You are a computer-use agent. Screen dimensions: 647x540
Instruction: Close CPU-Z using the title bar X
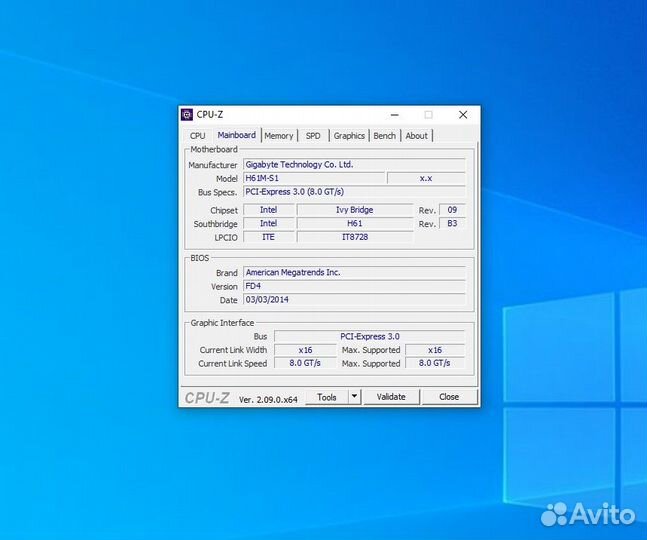coord(463,115)
